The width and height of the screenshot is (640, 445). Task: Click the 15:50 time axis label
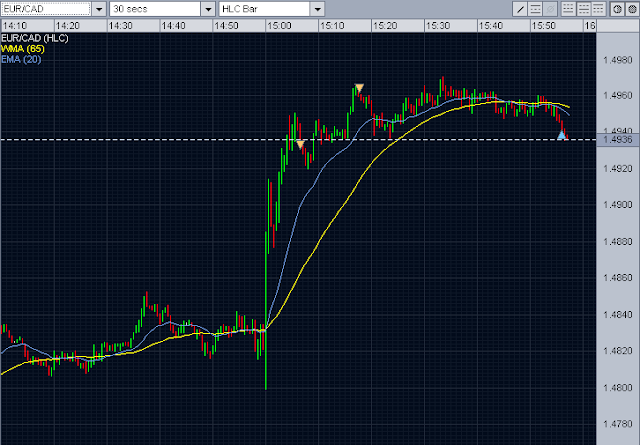544,26
